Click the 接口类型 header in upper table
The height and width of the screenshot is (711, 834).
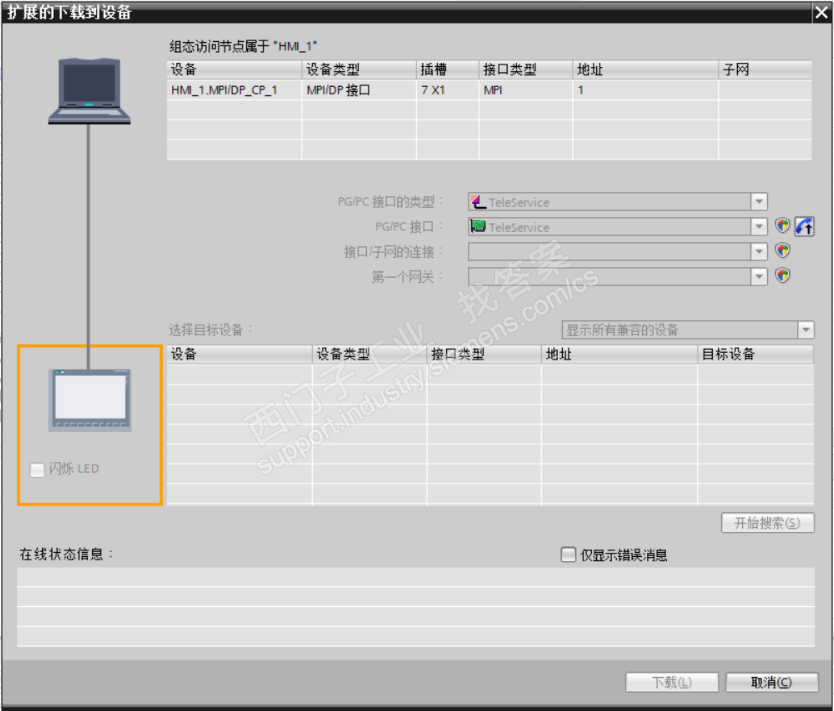pyautogui.click(x=526, y=69)
